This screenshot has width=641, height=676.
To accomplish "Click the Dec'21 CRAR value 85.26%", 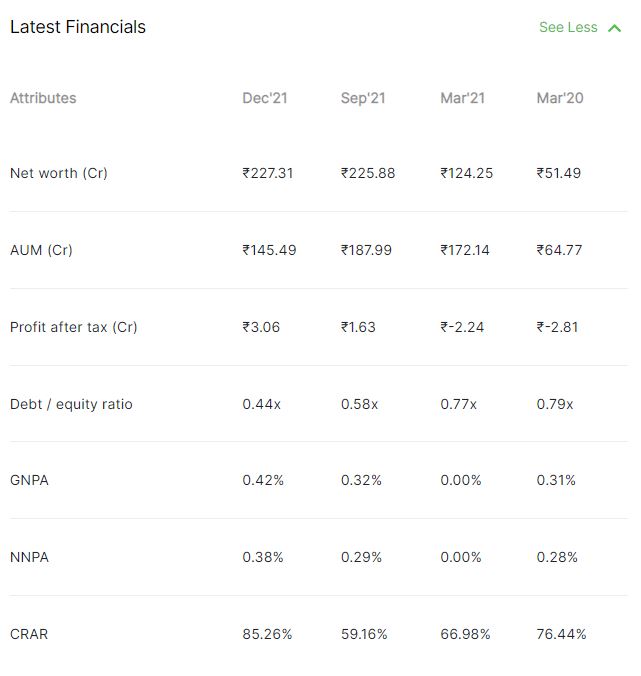I will tap(267, 634).
